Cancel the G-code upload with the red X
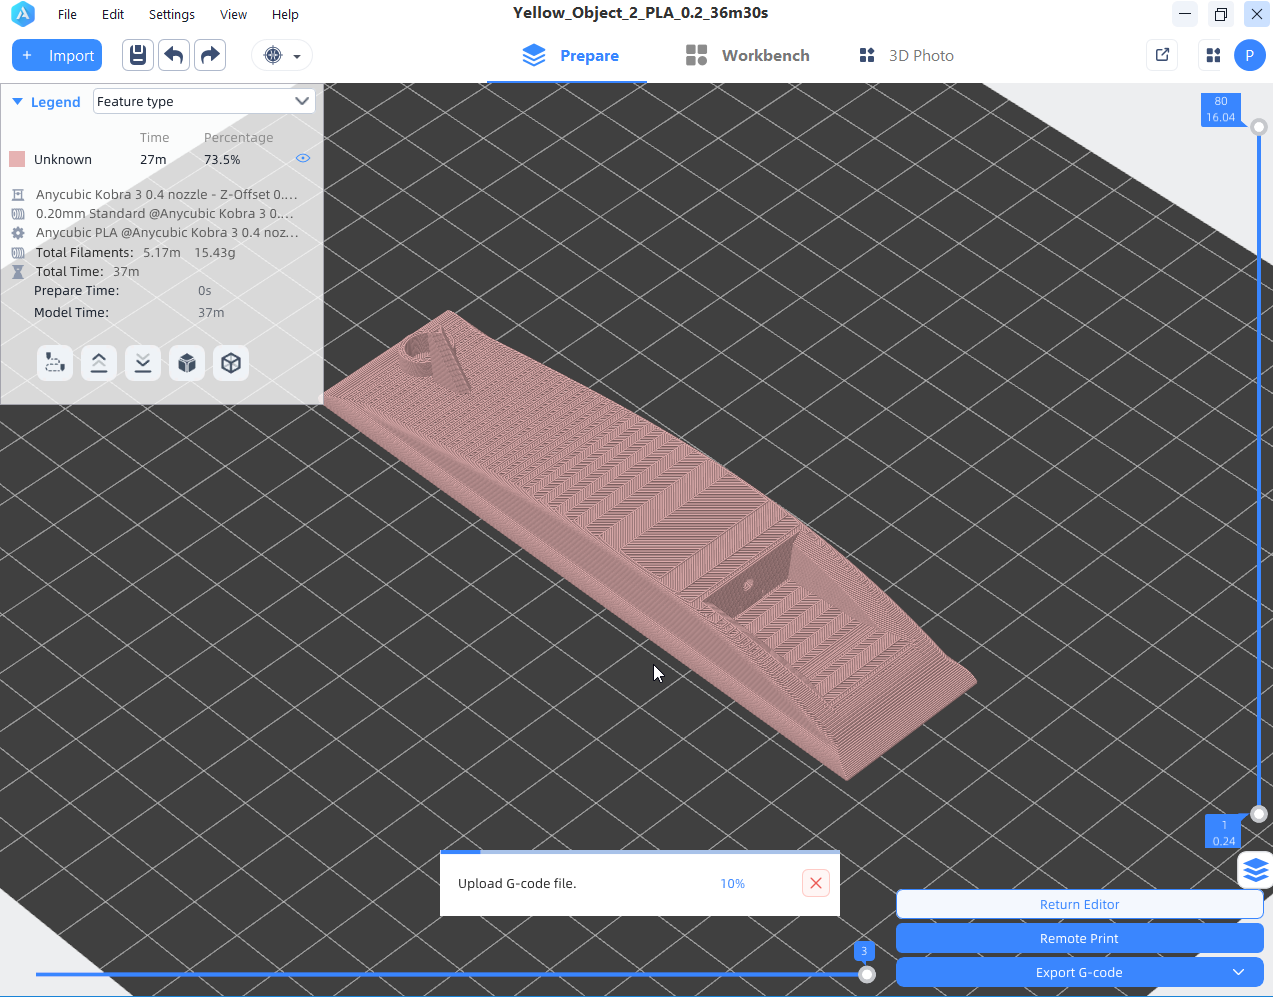 click(x=816, y=883)
